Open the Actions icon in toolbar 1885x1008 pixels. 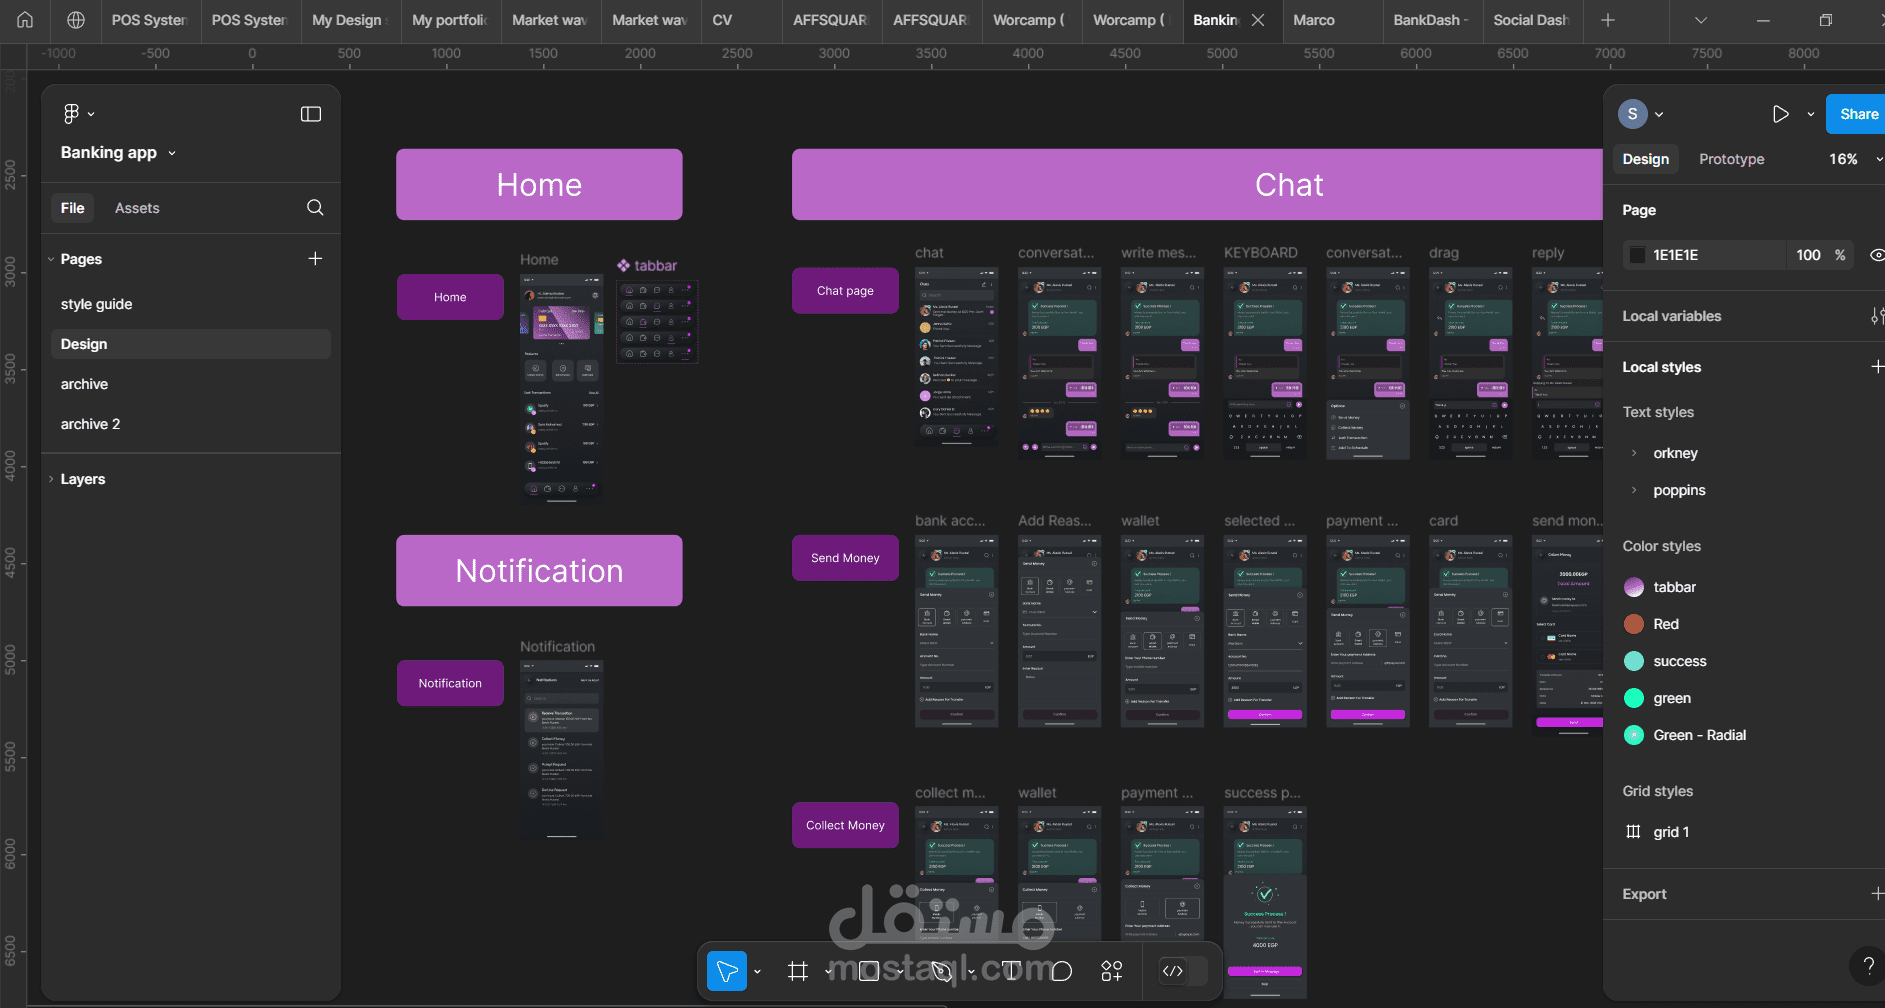click(x=1111, y=970)
